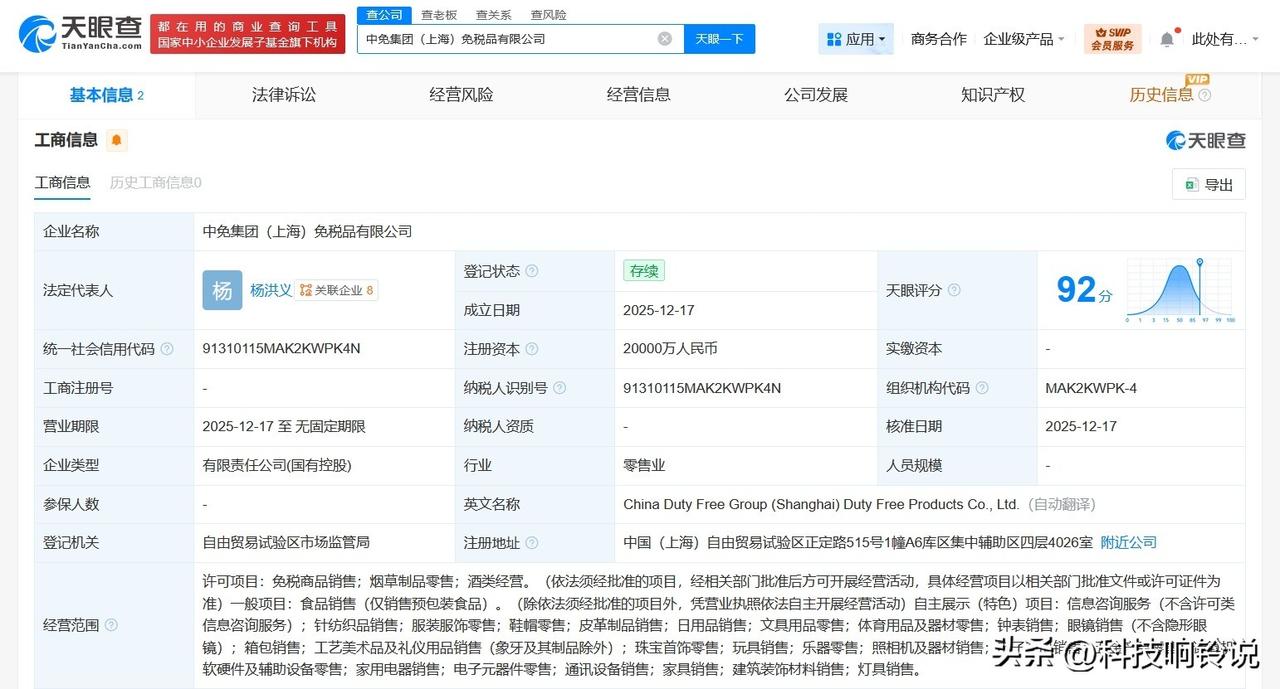The image size is (1280, 689).
Task: Switch to the 知识产权 tab
Action: 992,94
